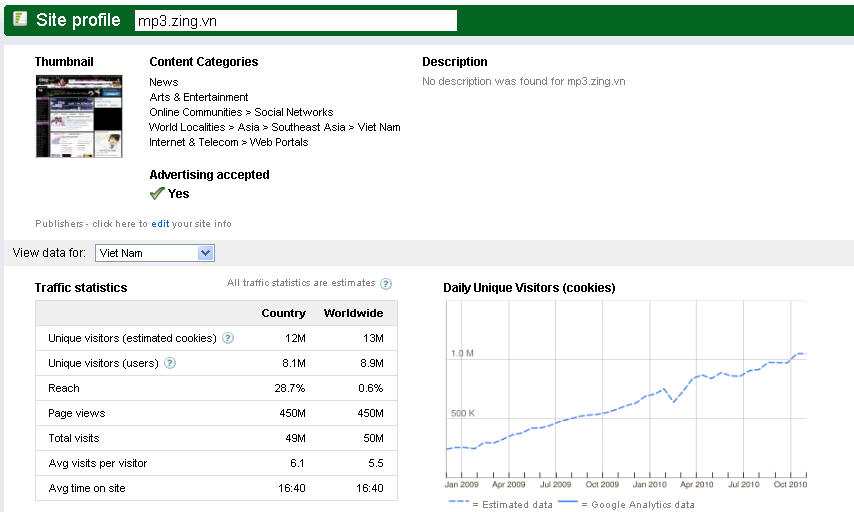Click the site URL field containing mp3.zing.vn

tap(295, 20)
